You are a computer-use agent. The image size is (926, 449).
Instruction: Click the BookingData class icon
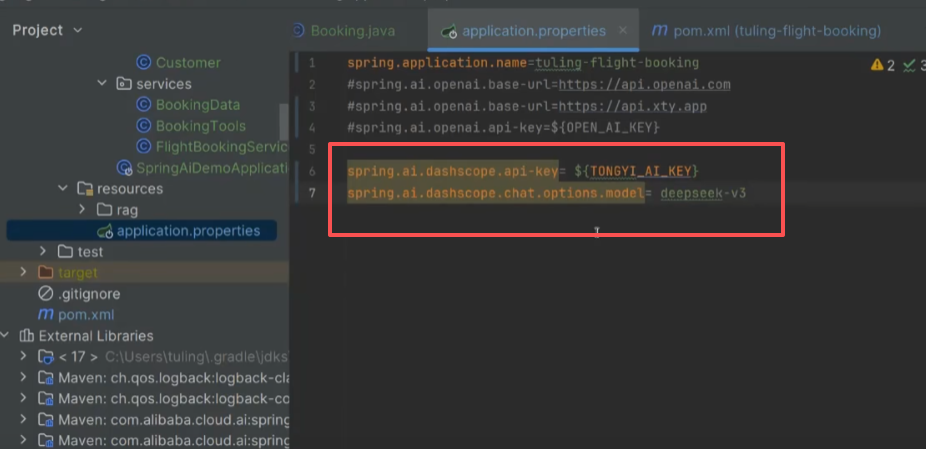[x=144, y=105]
